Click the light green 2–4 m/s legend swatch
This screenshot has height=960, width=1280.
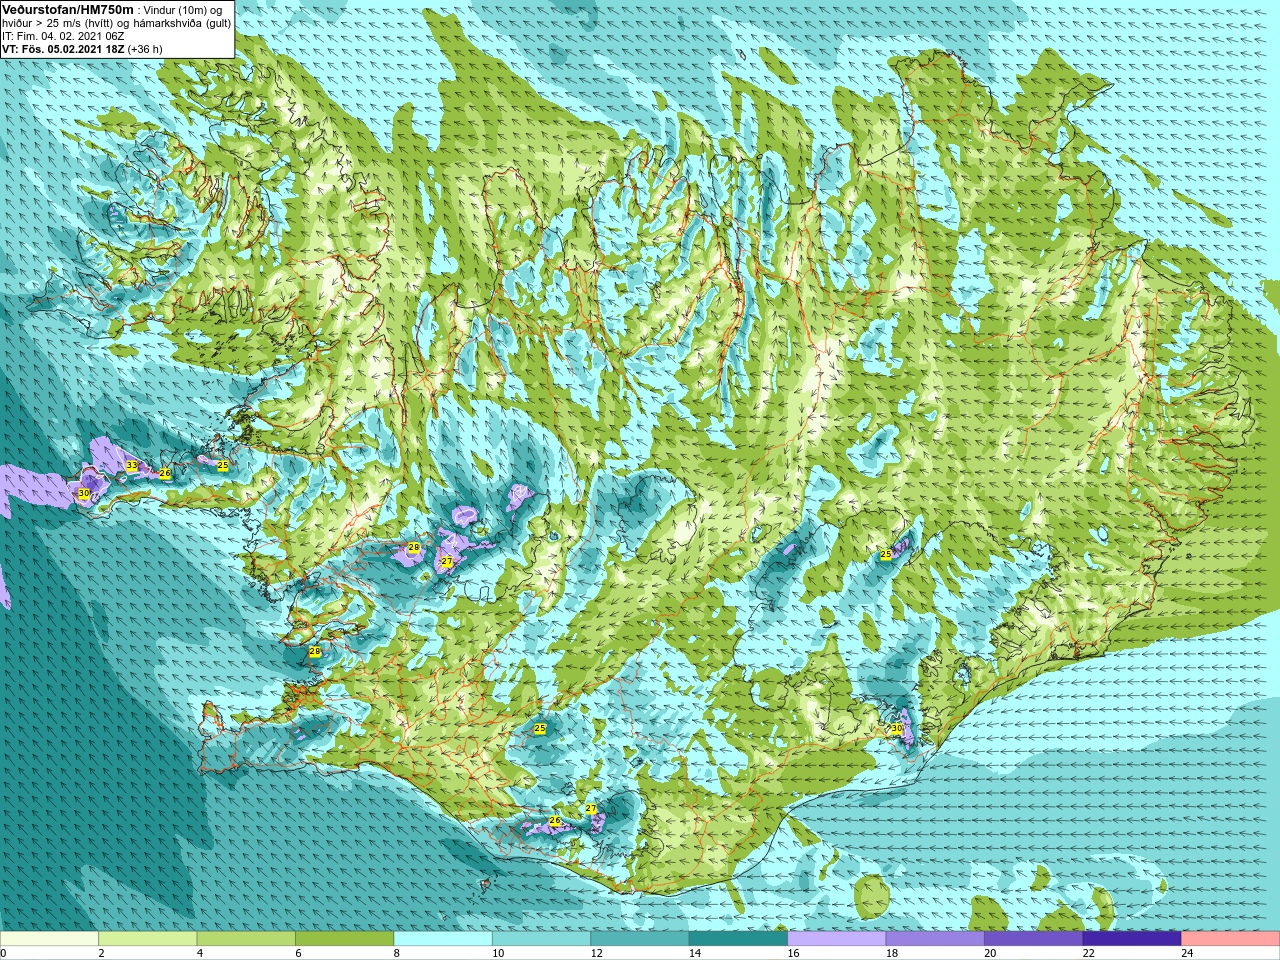tap(147, 939)
